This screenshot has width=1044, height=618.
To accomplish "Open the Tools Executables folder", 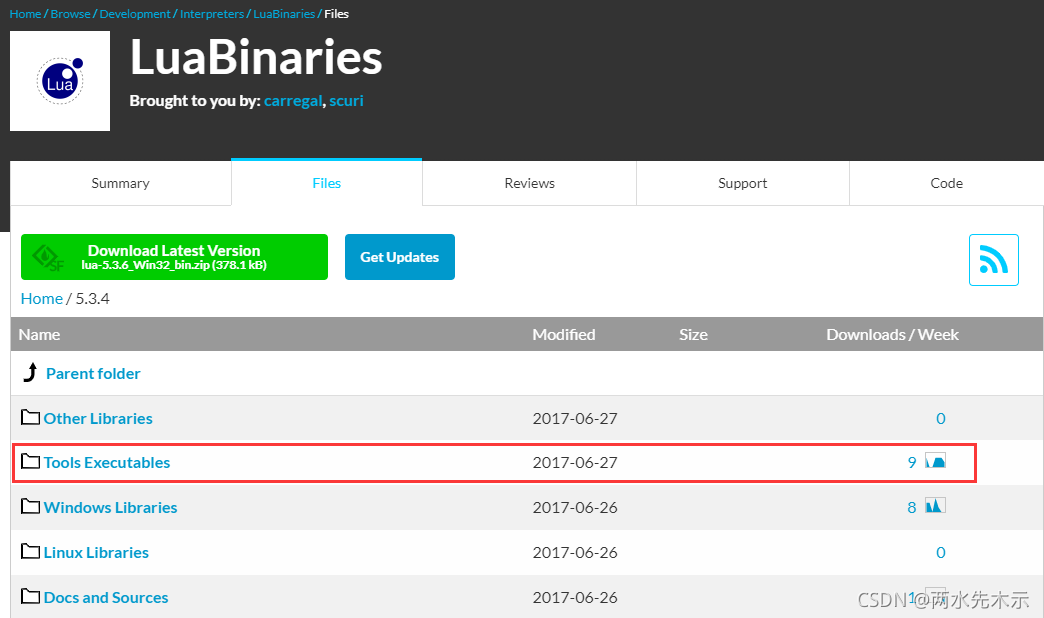I will tap(107, 462).
